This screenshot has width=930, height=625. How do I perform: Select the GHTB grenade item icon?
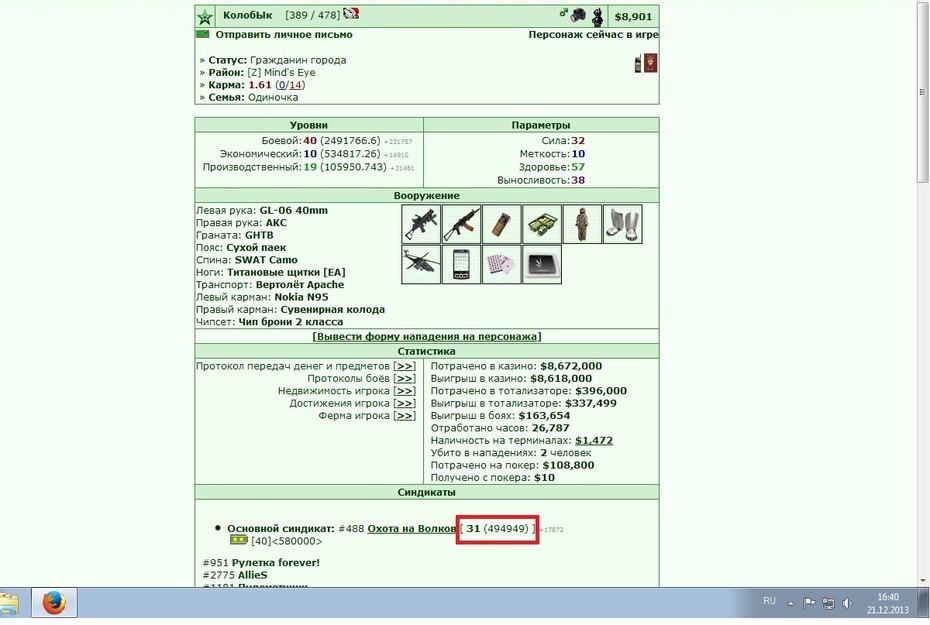502,224
